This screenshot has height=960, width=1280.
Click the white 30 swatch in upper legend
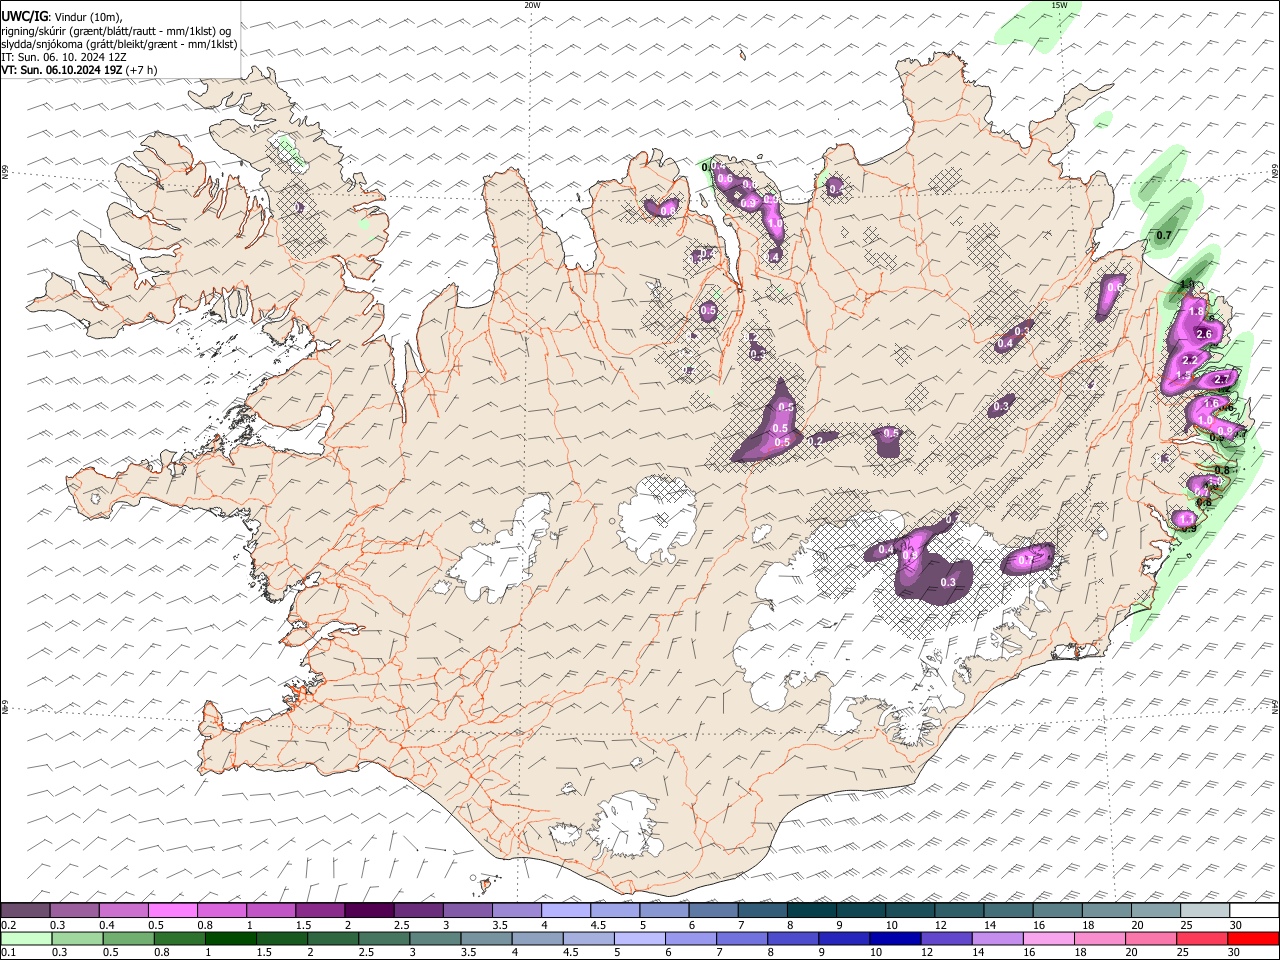pyautogui.click(x=1254, y=910)
